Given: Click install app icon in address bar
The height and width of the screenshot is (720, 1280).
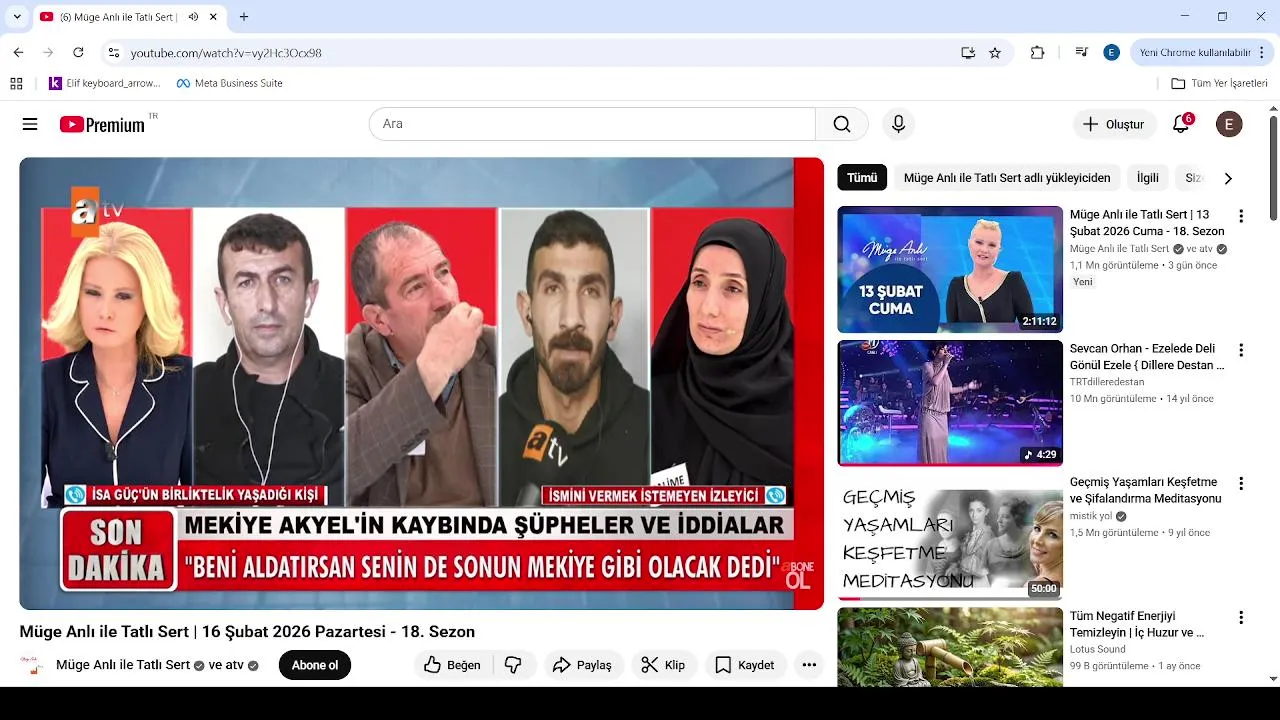Looking at the screenshot, I should (x=968, y=53).
